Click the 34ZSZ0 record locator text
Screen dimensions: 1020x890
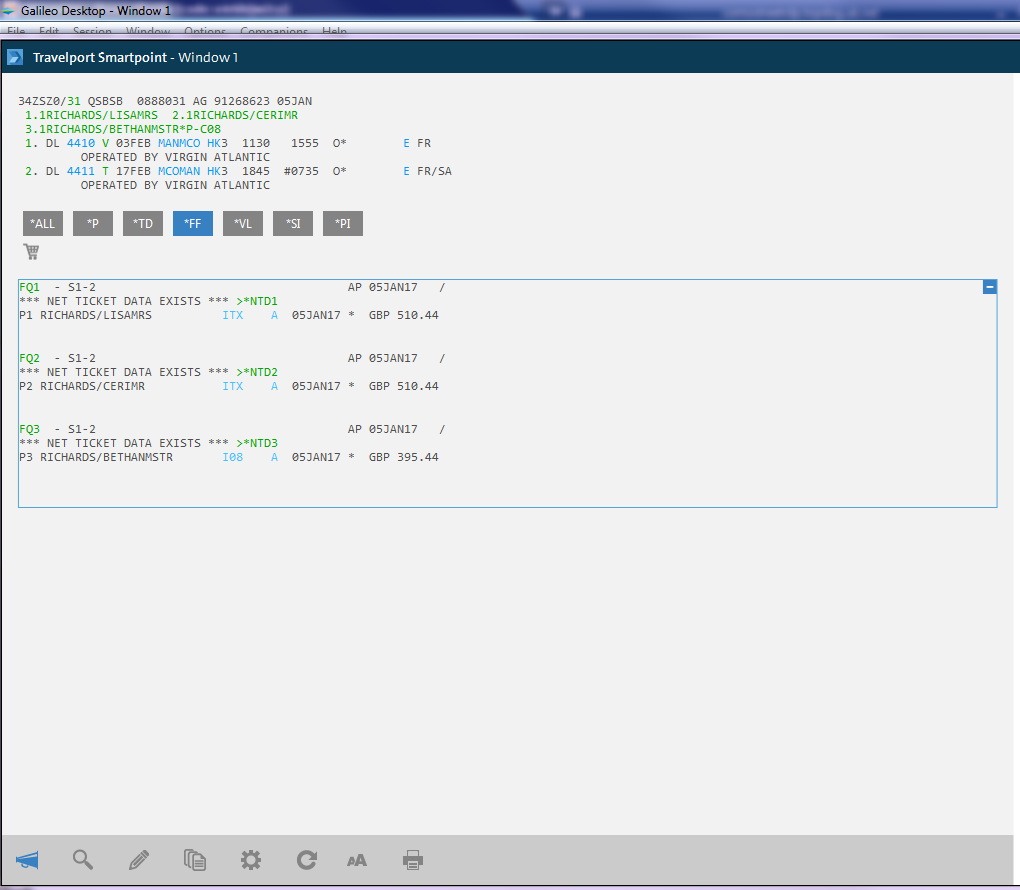[39, 101]
